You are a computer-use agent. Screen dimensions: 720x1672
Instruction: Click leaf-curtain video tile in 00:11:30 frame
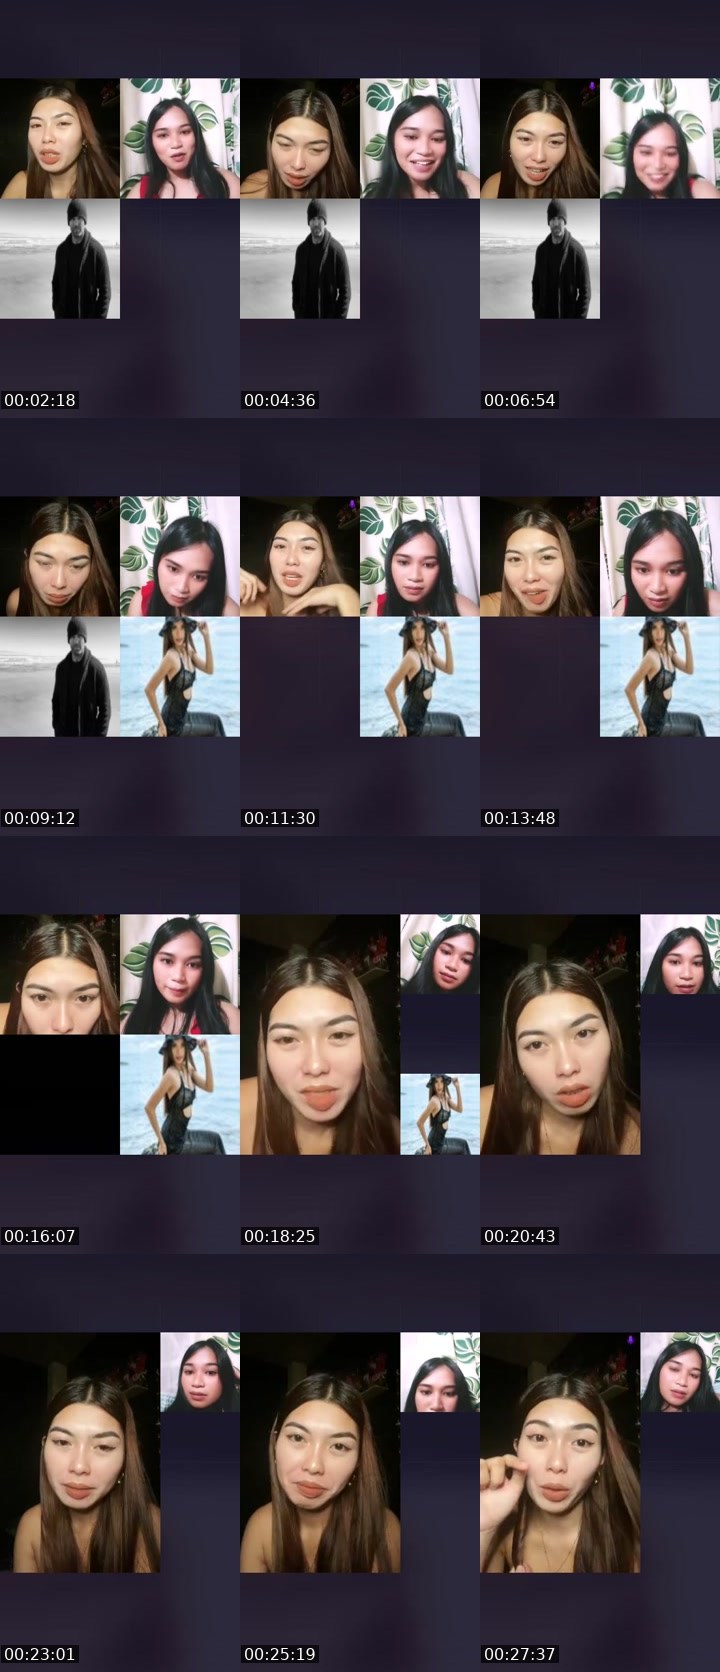coord(420,556)
